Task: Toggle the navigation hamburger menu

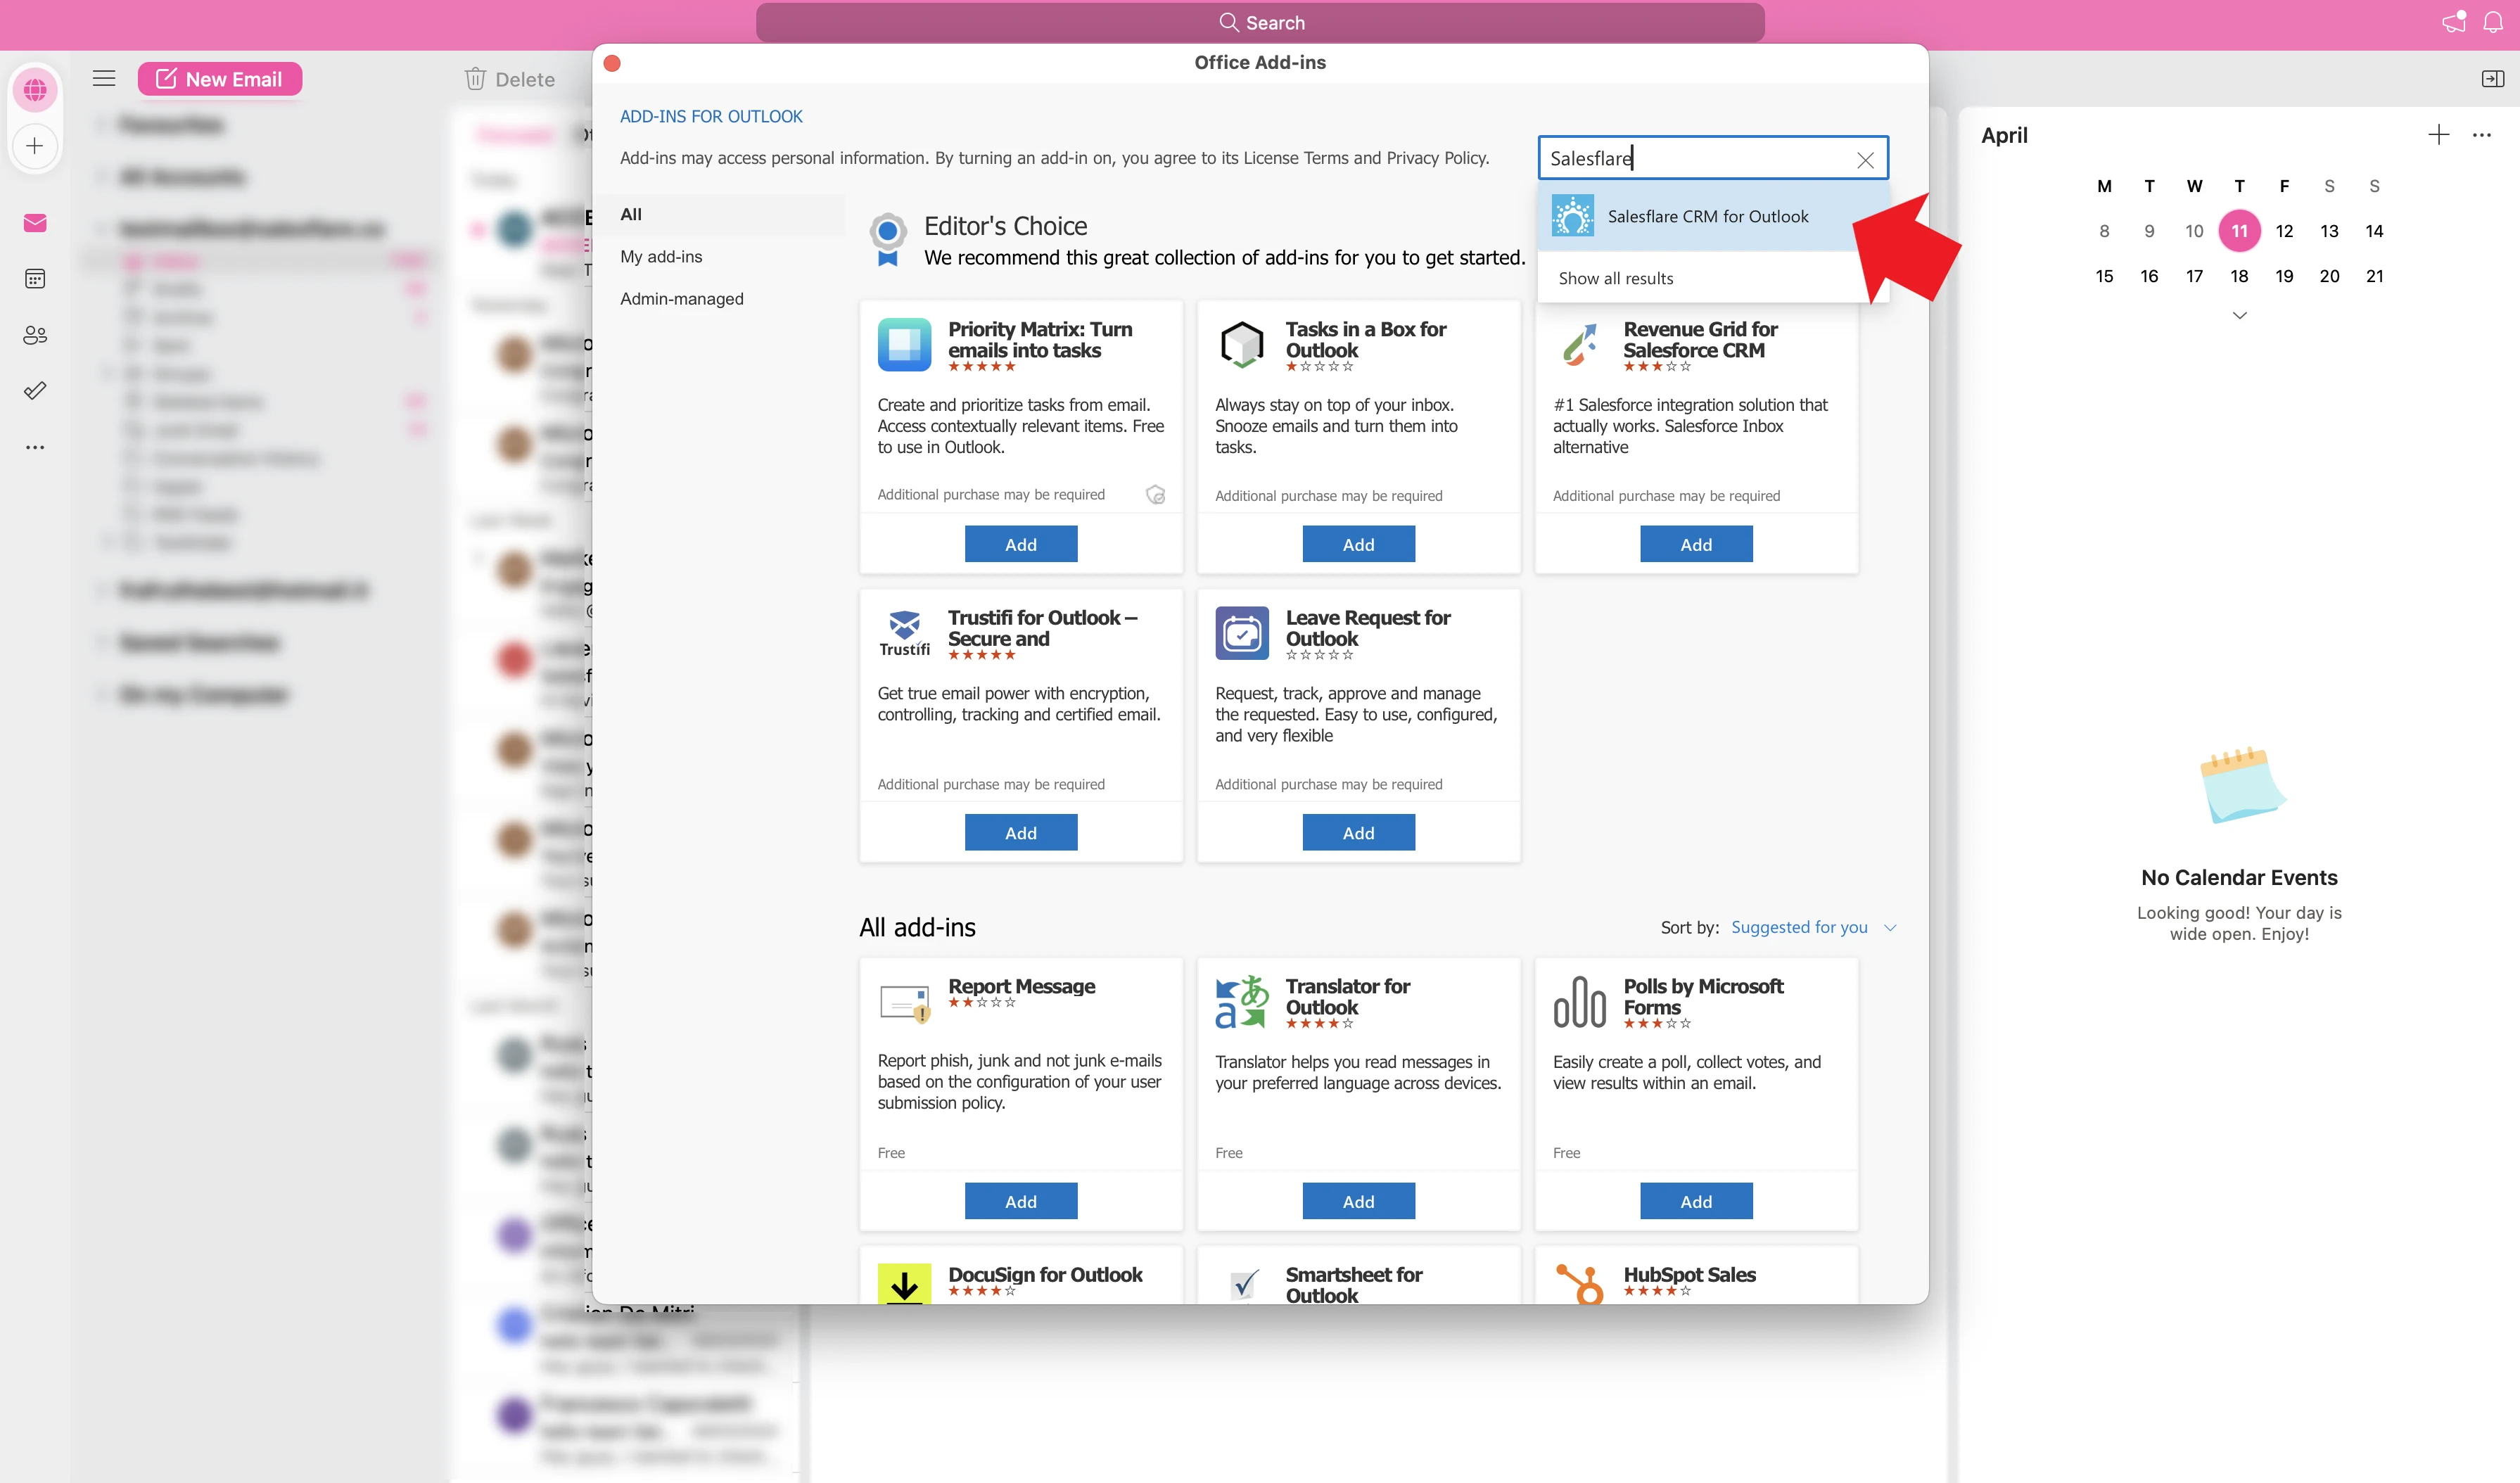Action: pos(104,79)
